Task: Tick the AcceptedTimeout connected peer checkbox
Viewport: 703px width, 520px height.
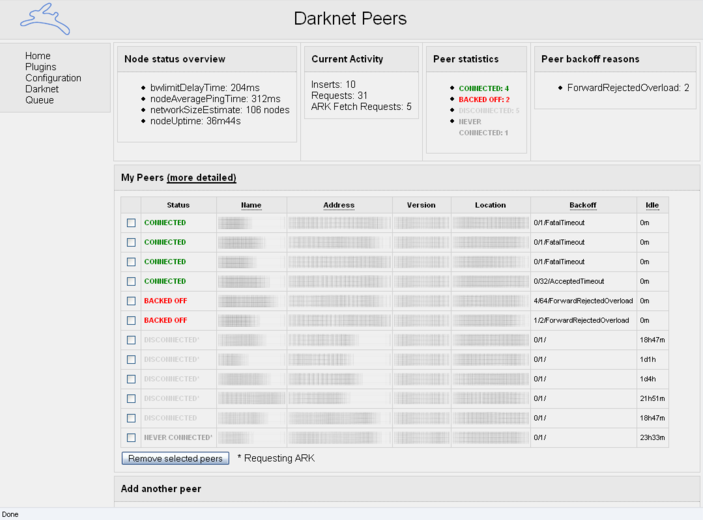Action: (x=131, y=281)
